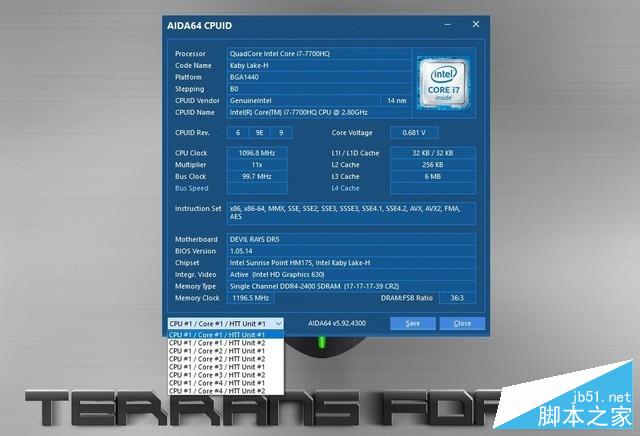Click the Memory Type DDR4-2400 SDRAM value
This screenshot has width=640, height=436.
[351, 286]
